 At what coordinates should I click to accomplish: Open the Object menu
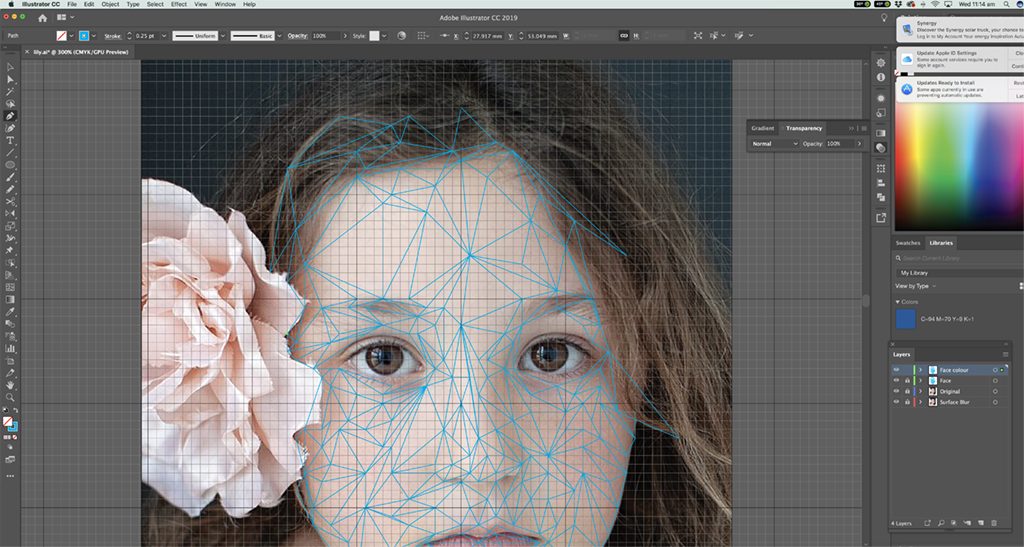[x=110, y=4]
